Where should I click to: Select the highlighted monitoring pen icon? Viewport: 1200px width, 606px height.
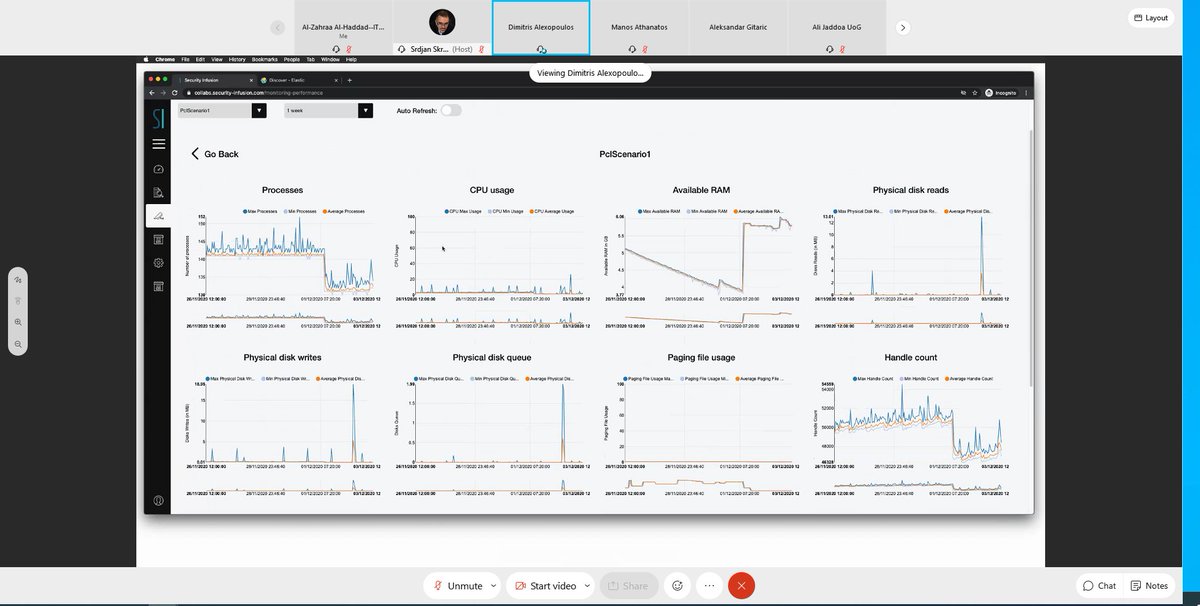158,215
